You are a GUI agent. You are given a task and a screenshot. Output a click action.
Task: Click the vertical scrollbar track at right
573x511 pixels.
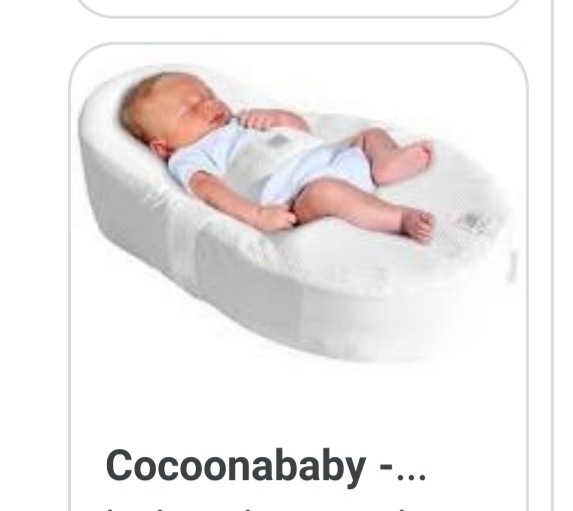coord(552,256)
